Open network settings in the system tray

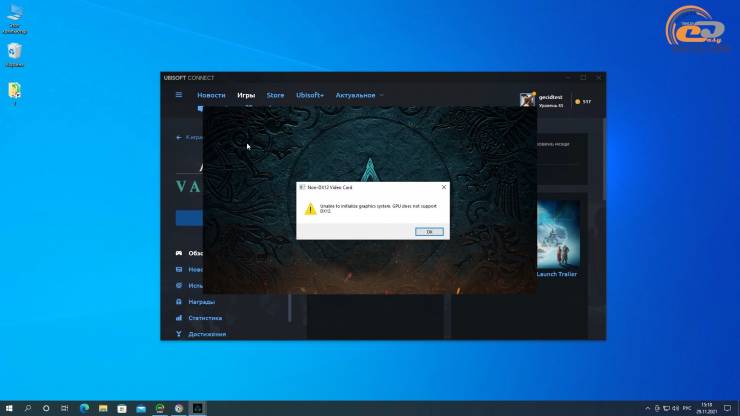click(666, 408)
